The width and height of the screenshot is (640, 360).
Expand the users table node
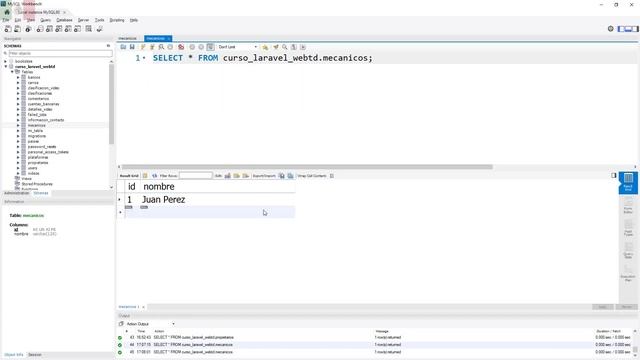click(18, 168)
